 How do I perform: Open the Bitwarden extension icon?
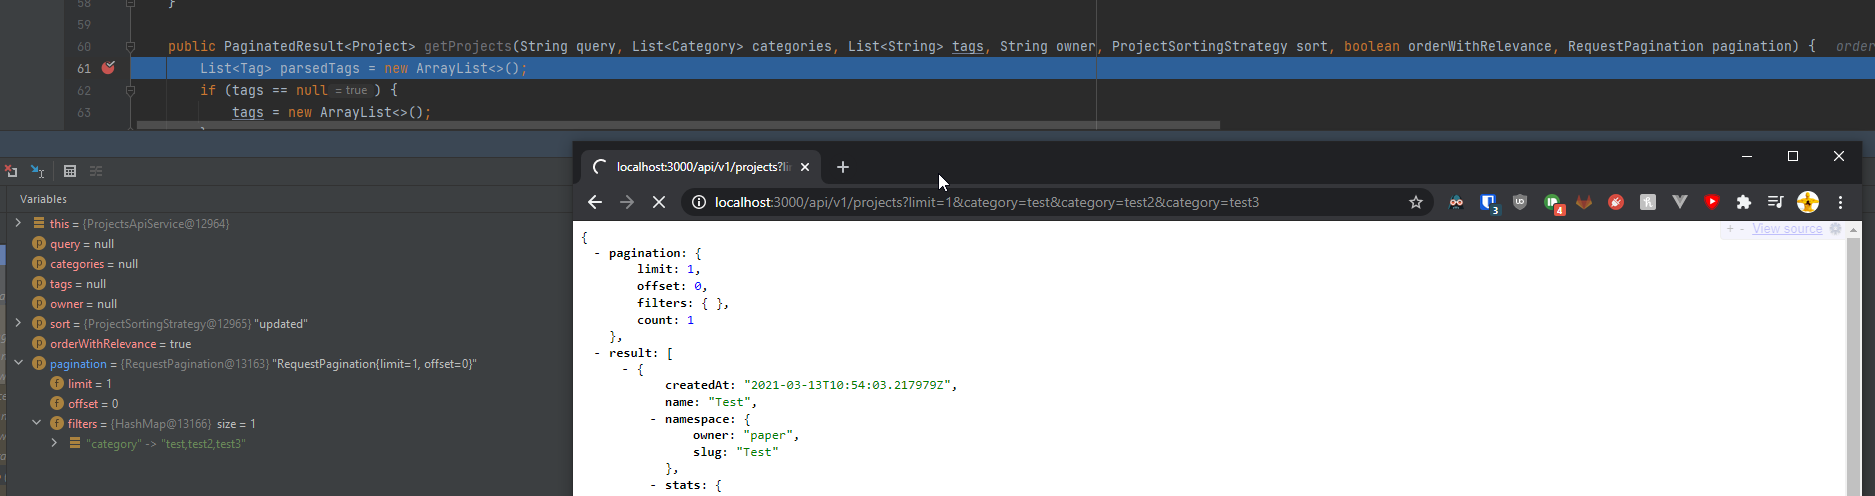pos(1489,203)
